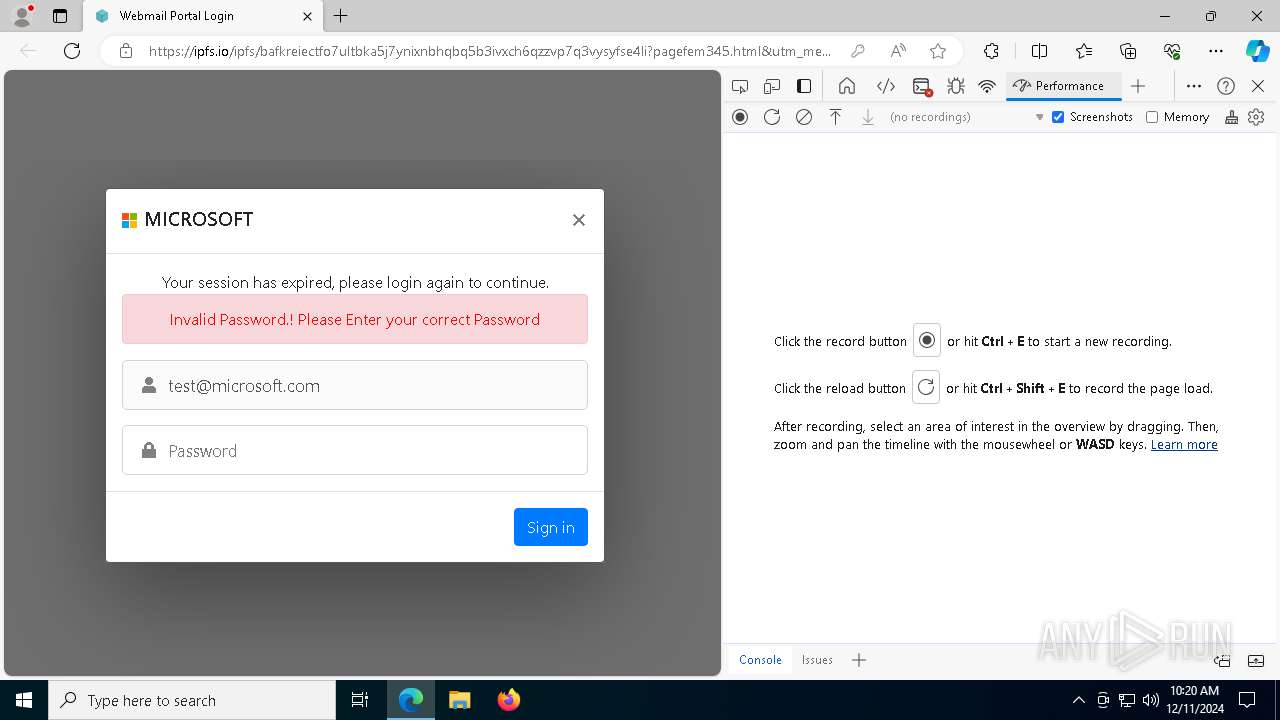
Task: Click the address bar URL
Action: click(x=489, y=51)
